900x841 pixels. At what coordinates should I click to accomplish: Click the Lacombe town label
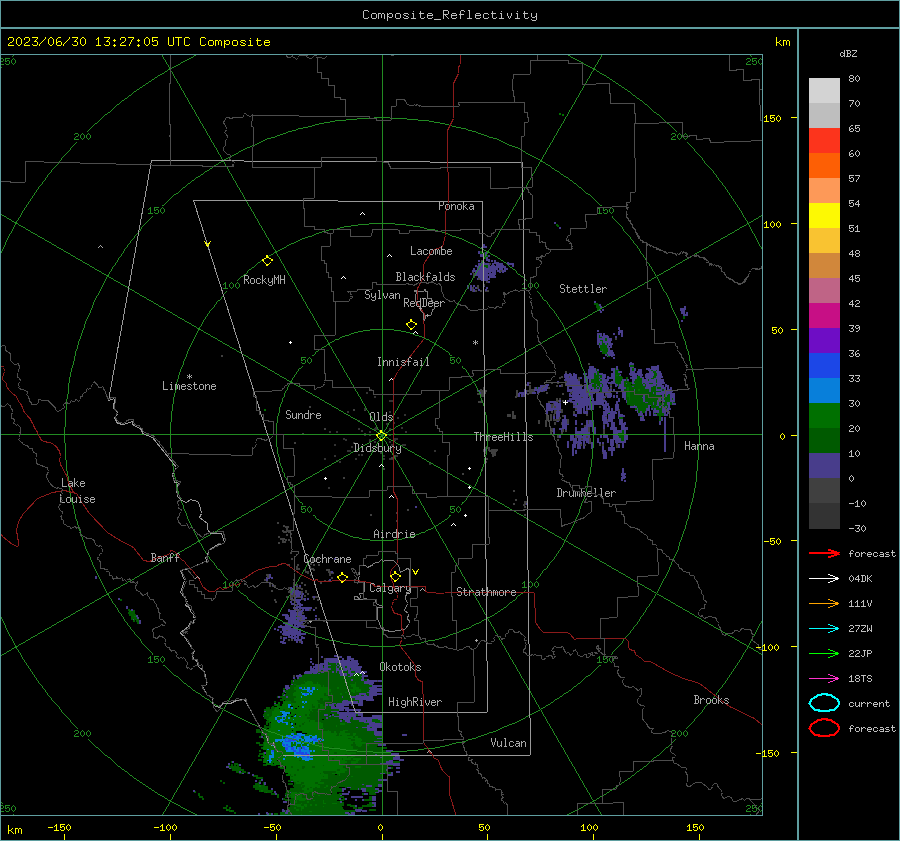click(x=431, y=251)
